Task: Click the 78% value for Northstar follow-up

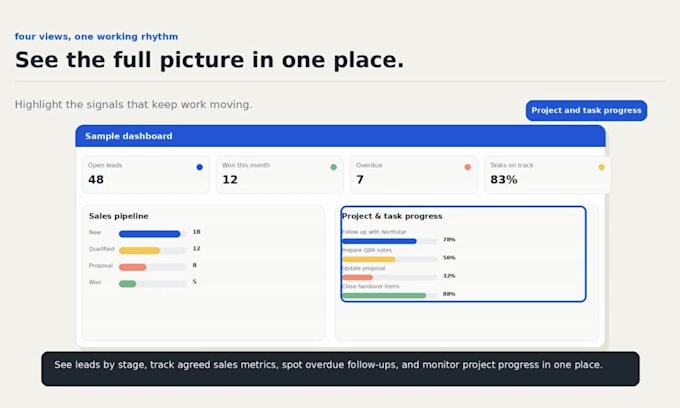Action: tap(449, 239)
